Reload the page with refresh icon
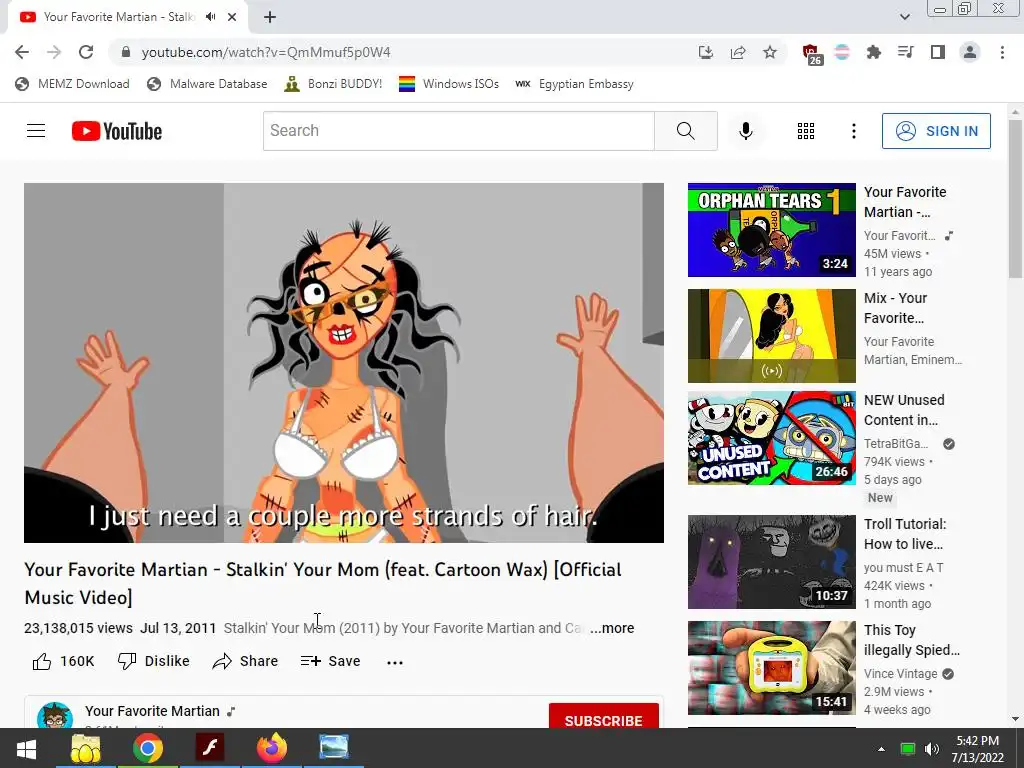This screenshot has width=1024, height=768. pos(86,52)
